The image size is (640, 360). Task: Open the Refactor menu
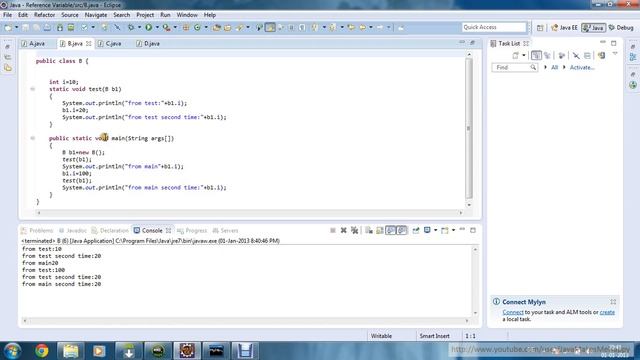(44, 15)
